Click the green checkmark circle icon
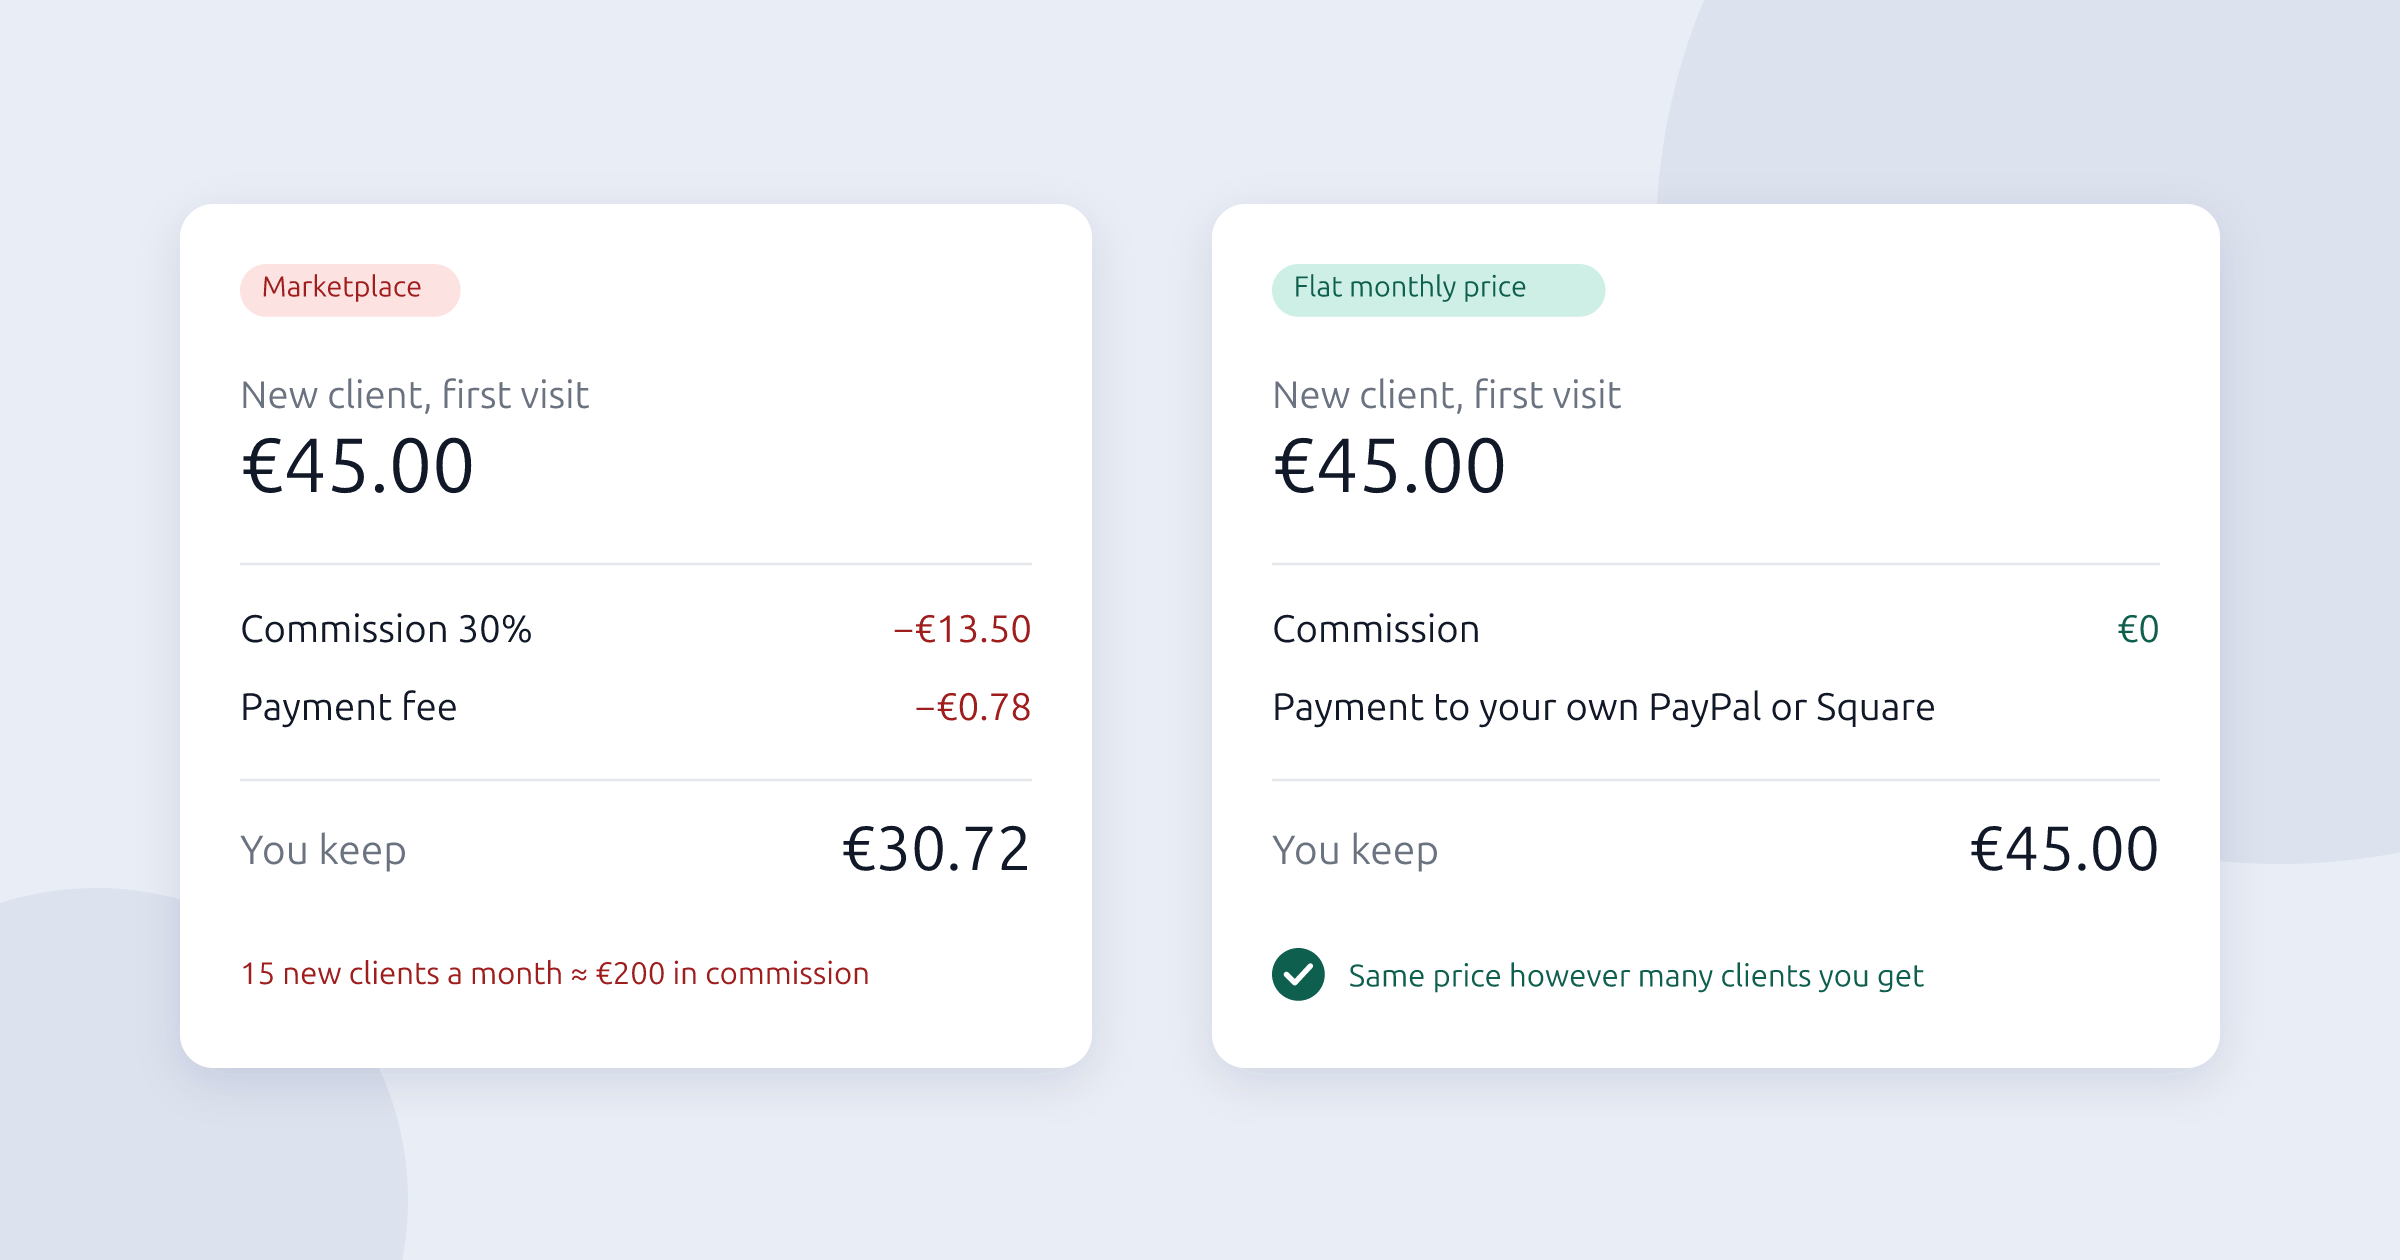The height and width of the screenshot is (1260, 2400). (1298, 974)
